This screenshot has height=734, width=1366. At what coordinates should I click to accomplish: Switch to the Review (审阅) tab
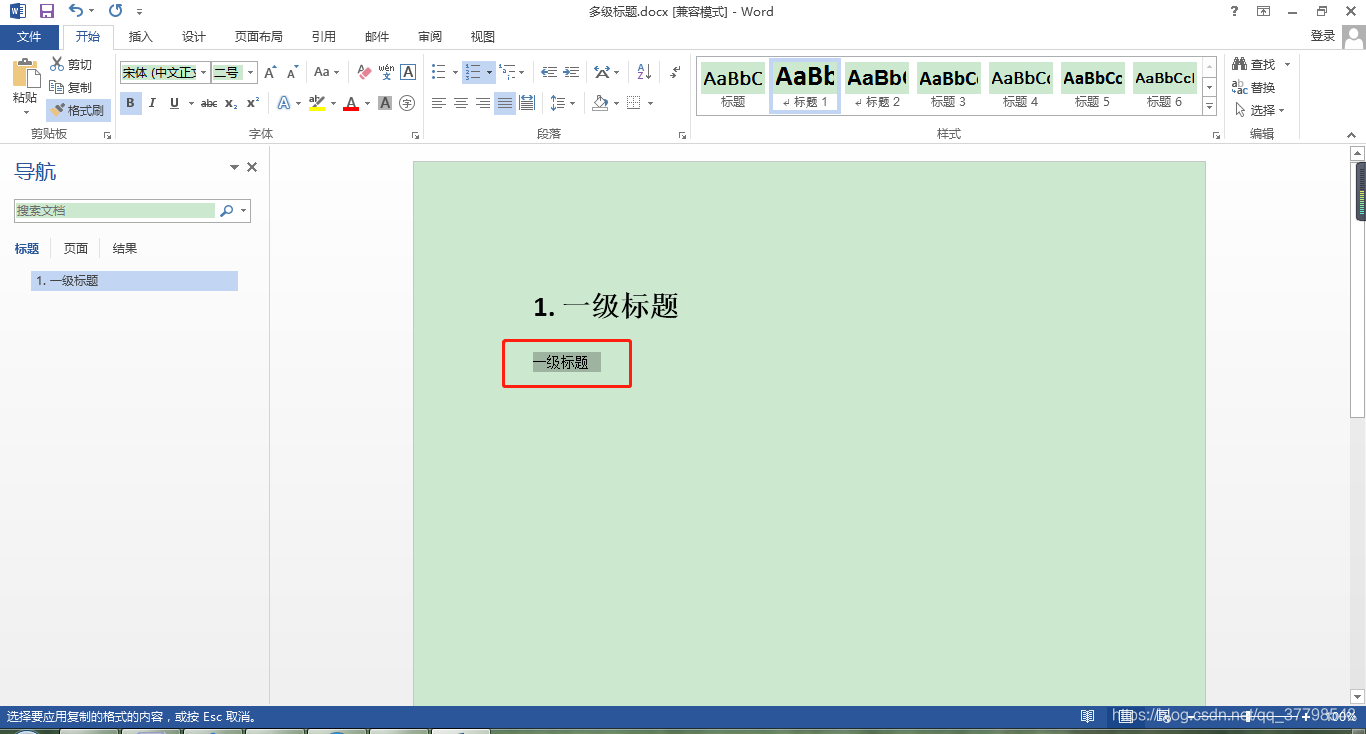tap(430, 37)
